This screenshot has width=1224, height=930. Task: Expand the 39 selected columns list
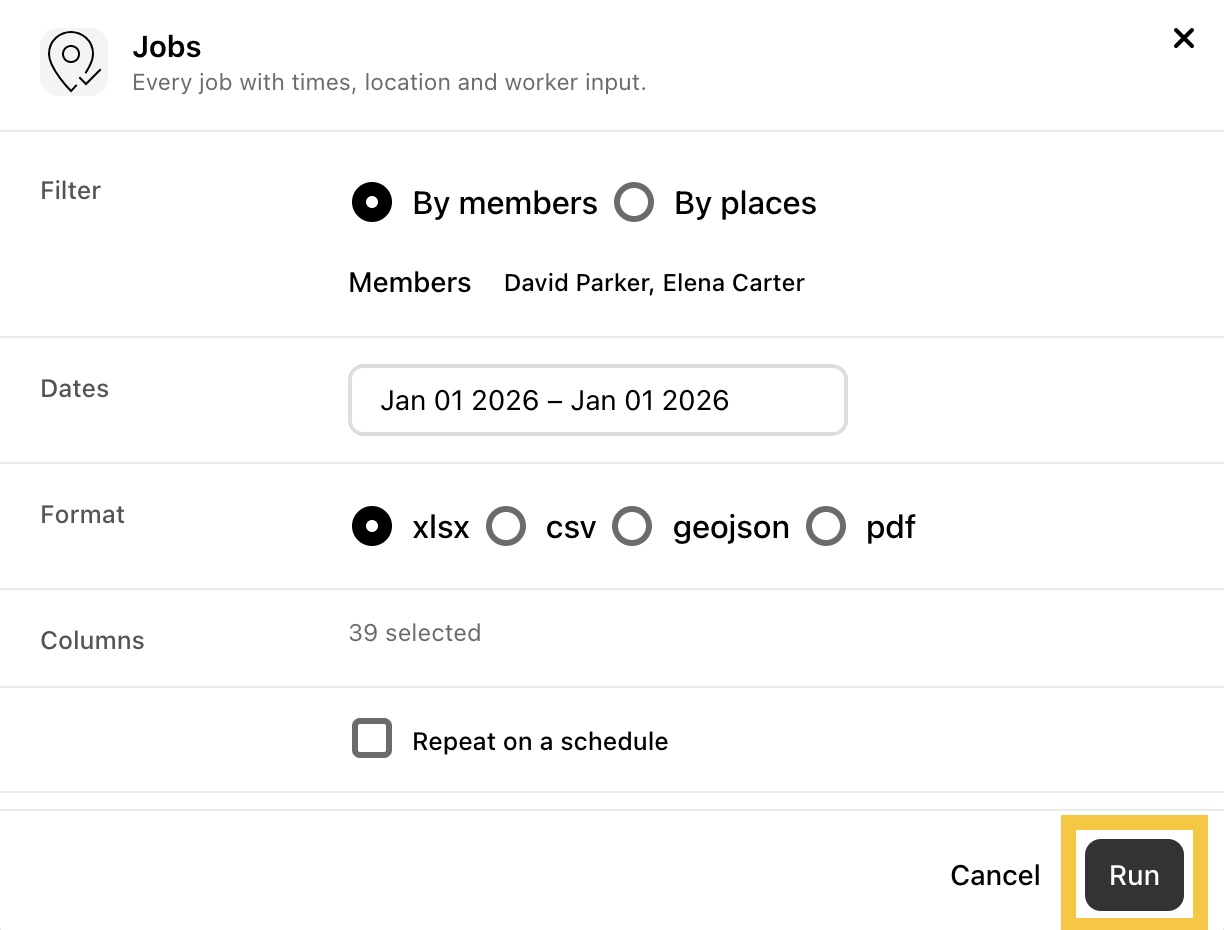pos(415,633)
